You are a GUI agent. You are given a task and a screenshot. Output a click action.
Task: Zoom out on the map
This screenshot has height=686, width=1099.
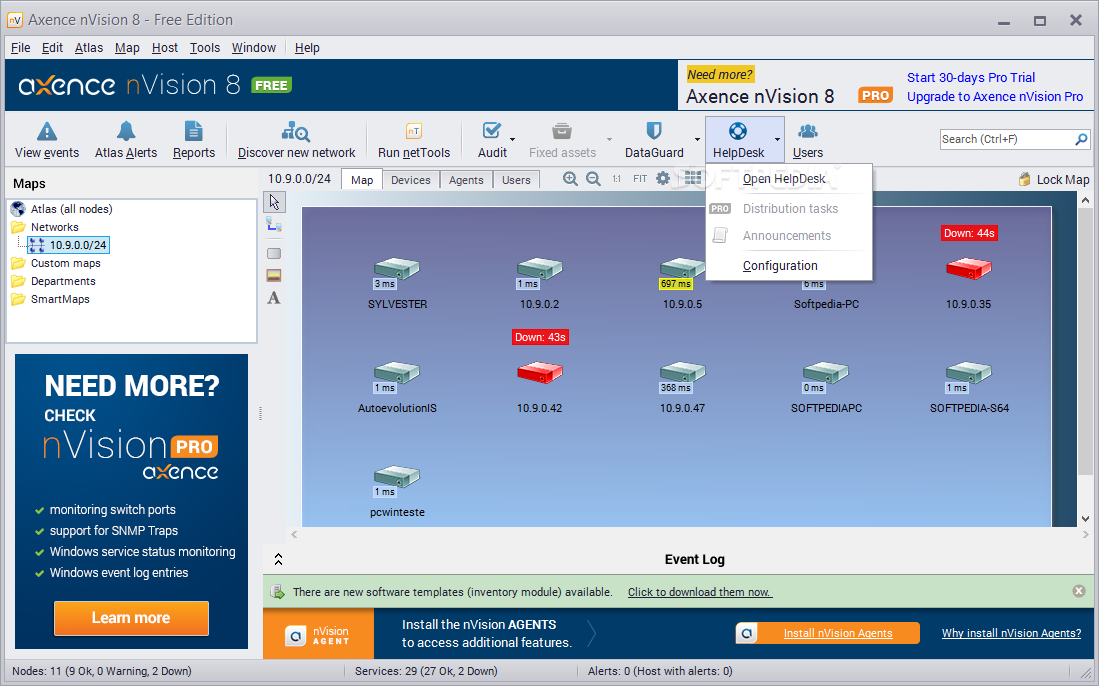[x=593, y=179]
